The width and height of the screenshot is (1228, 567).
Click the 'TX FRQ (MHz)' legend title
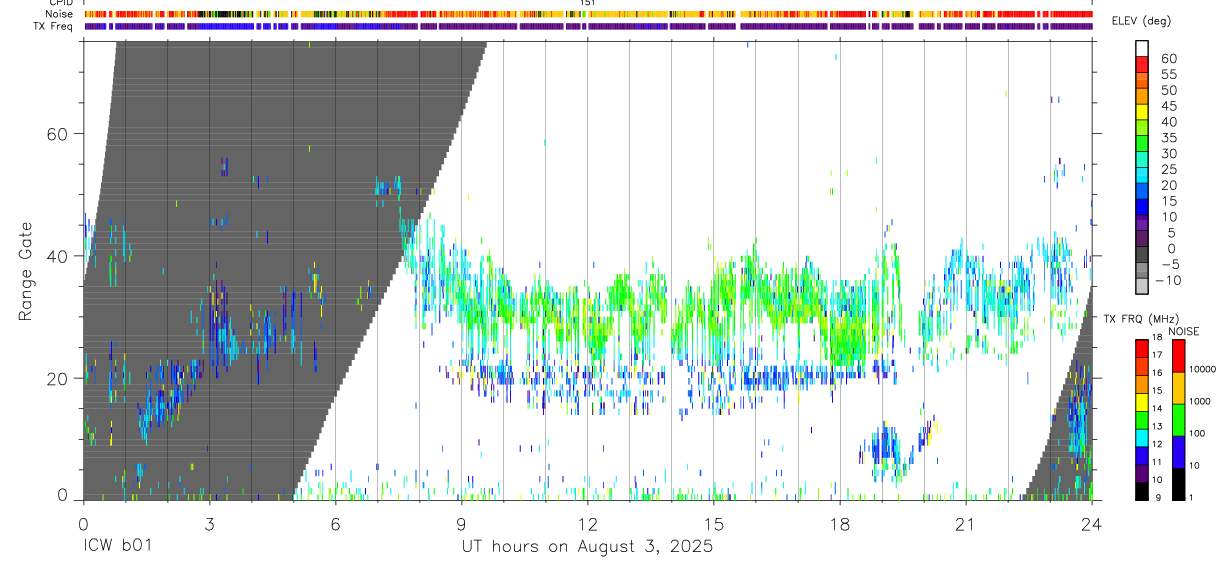[x=1140, y=318]
